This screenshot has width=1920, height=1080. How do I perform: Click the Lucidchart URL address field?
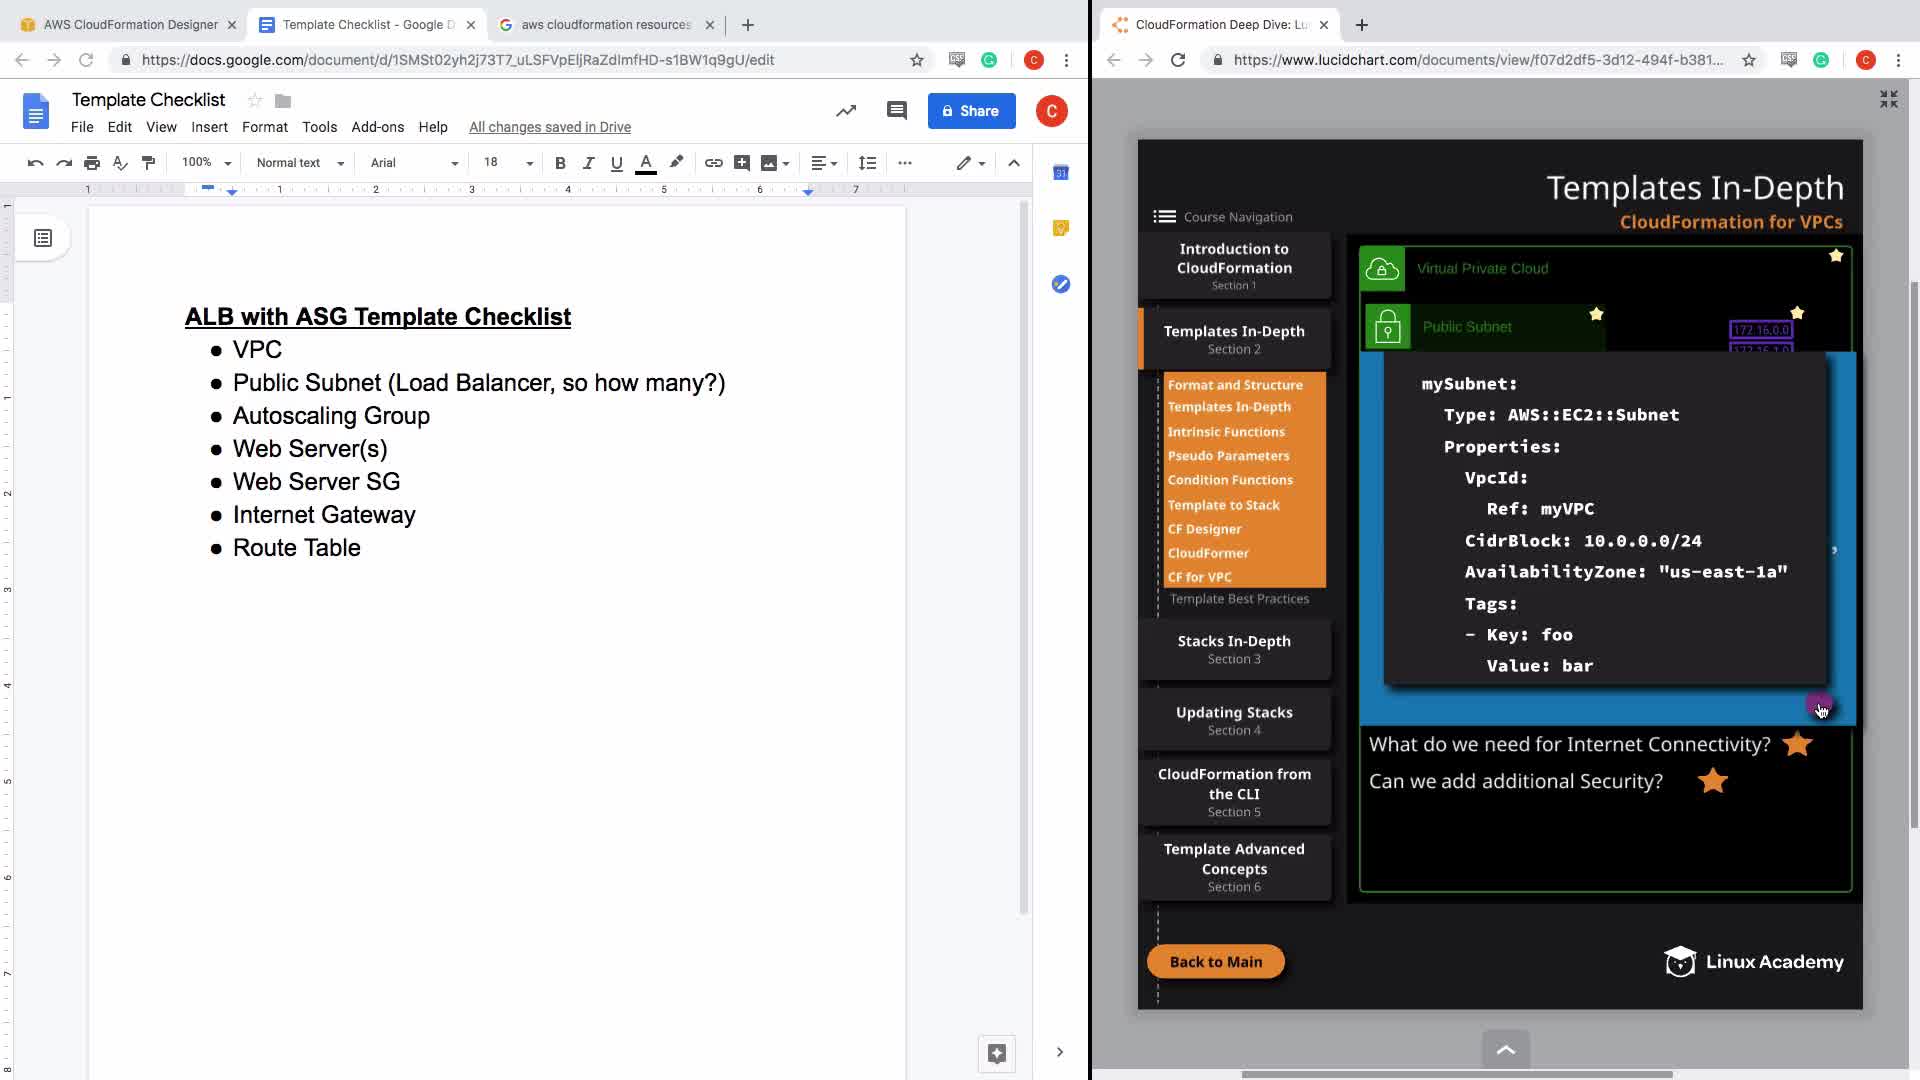pos(1477,60)
